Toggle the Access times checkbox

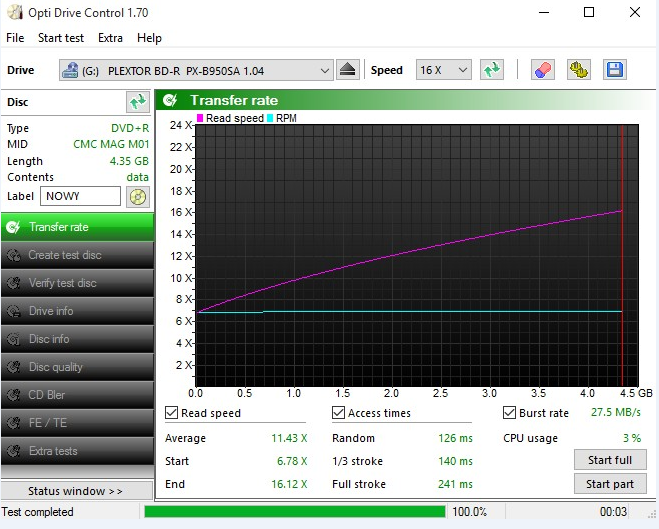point(338,413)
